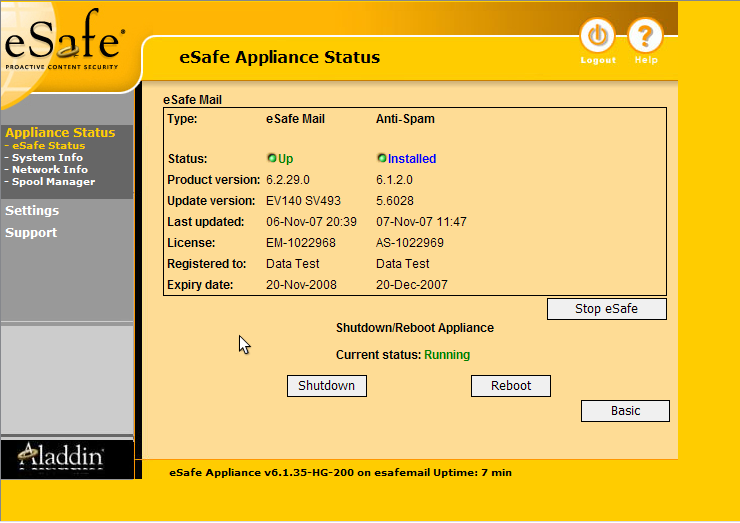
Task: Click the Registered to row label
Action: click(x=206, y=263)
